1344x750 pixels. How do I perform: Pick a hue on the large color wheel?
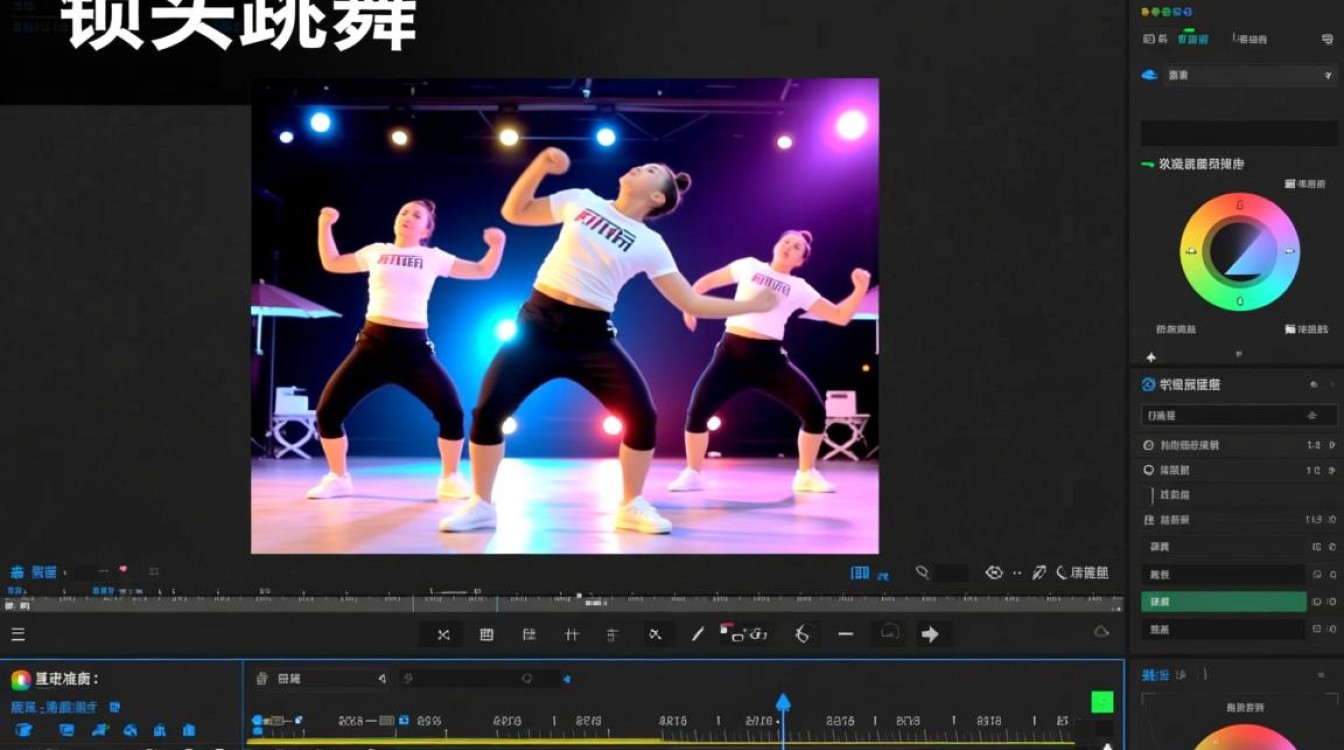1240,252
